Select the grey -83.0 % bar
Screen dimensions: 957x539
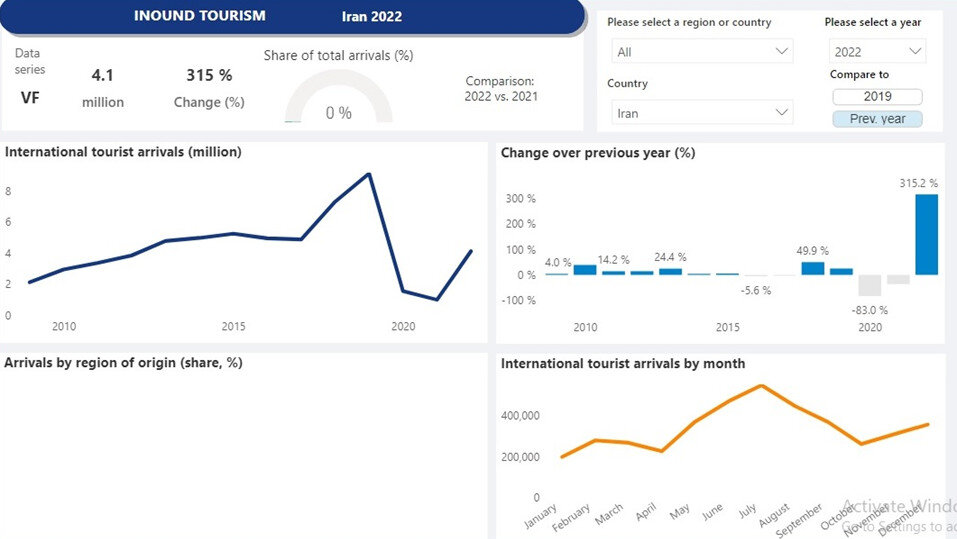coord(869,285)
